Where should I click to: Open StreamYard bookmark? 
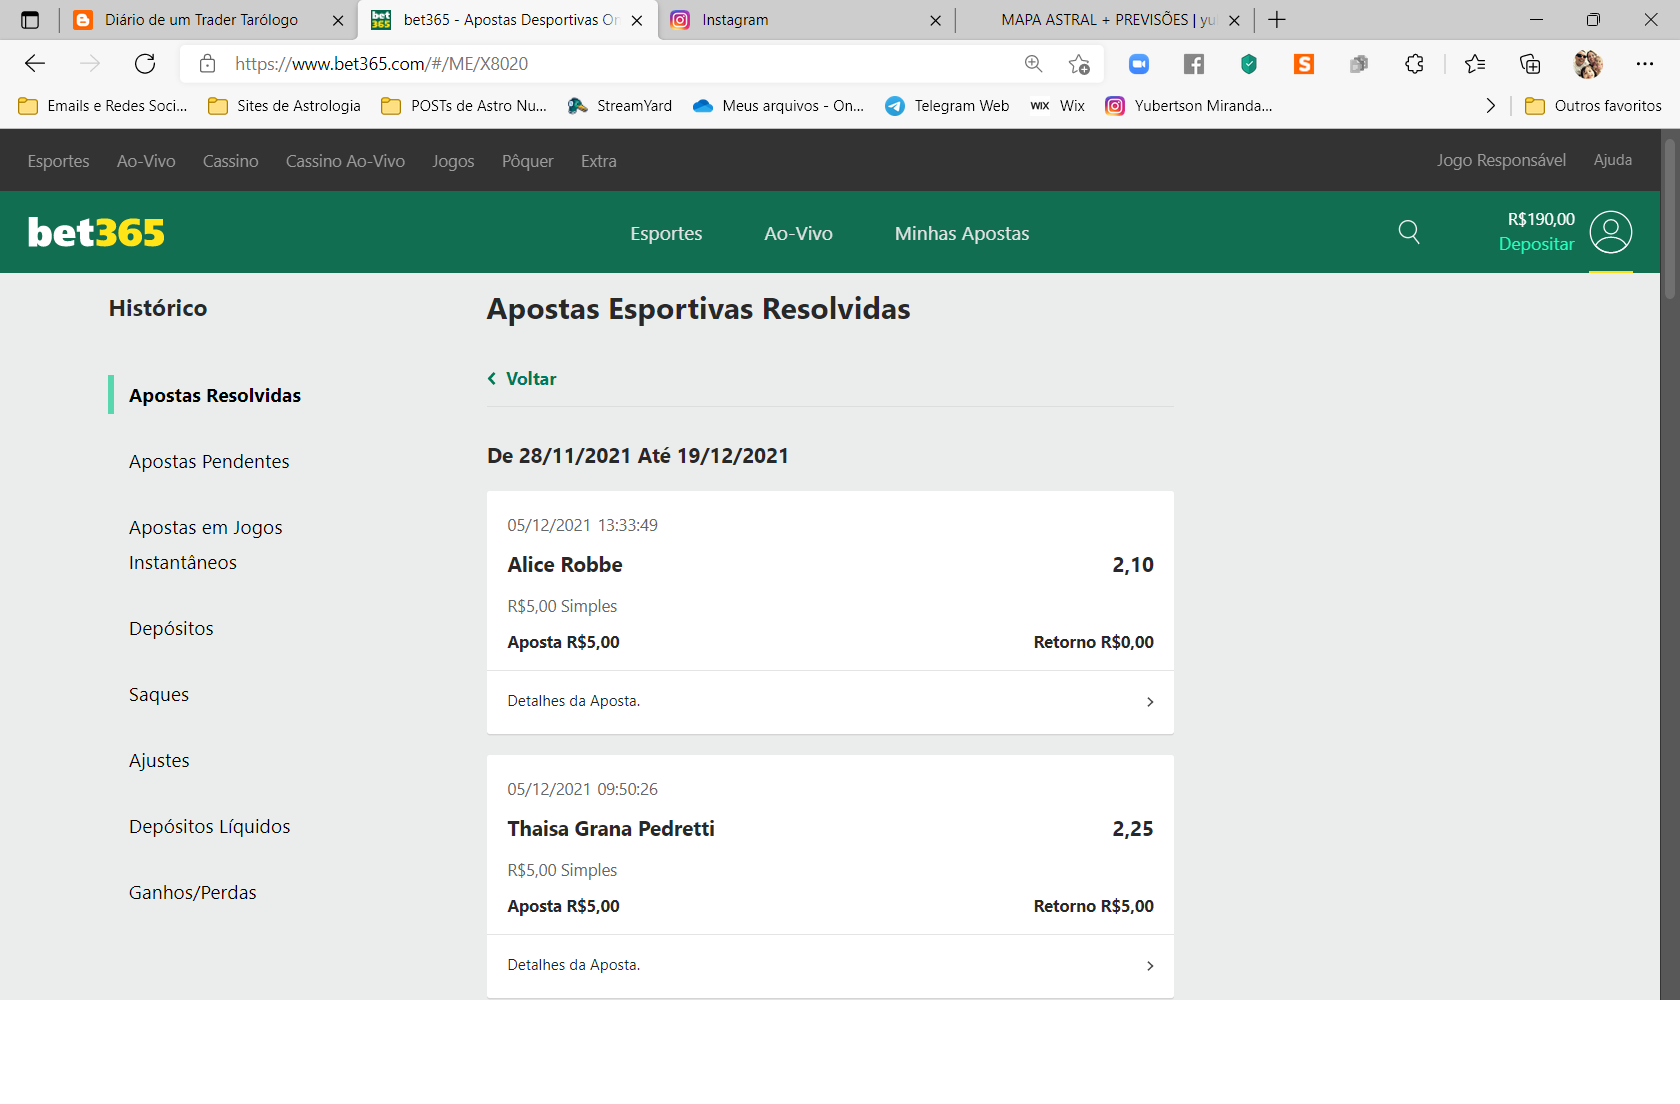click(620, 106)
